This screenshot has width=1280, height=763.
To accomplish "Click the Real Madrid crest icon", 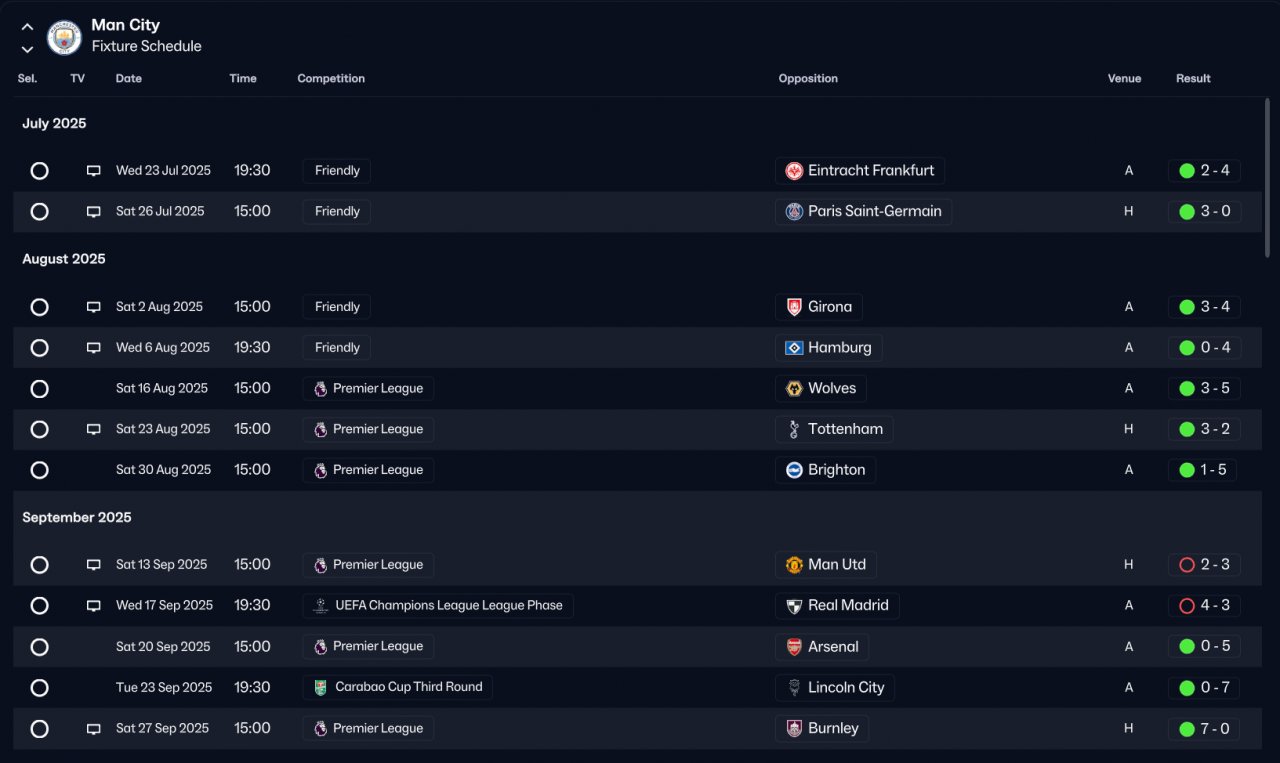I will 794,606.
